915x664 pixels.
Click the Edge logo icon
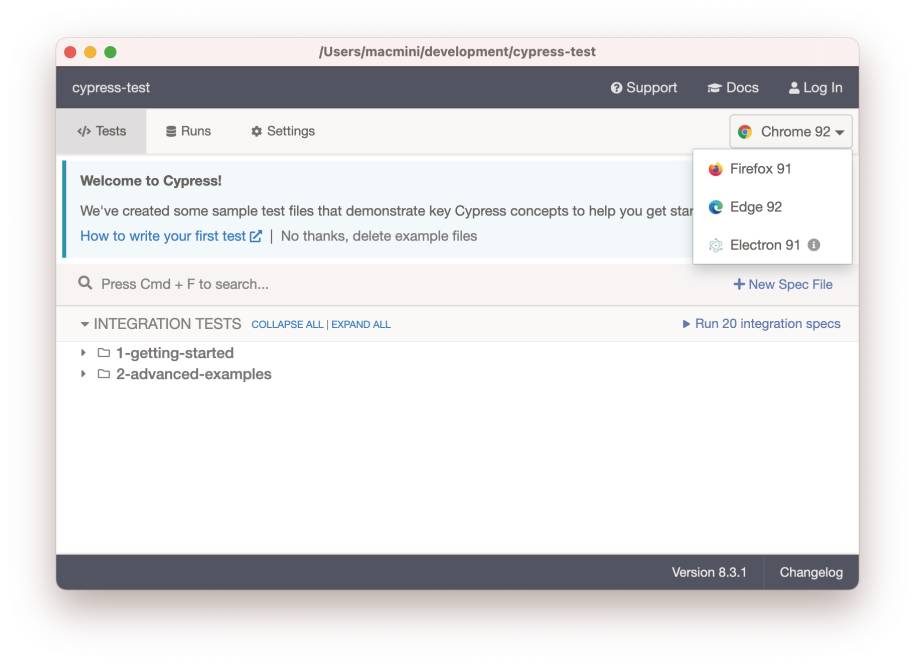coord(715,207)
